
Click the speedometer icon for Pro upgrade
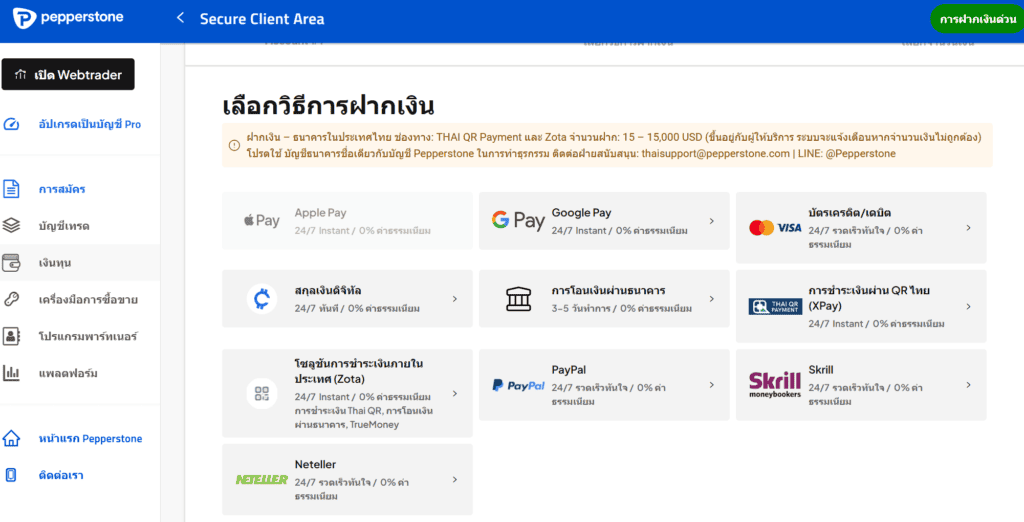click(11, 124)
